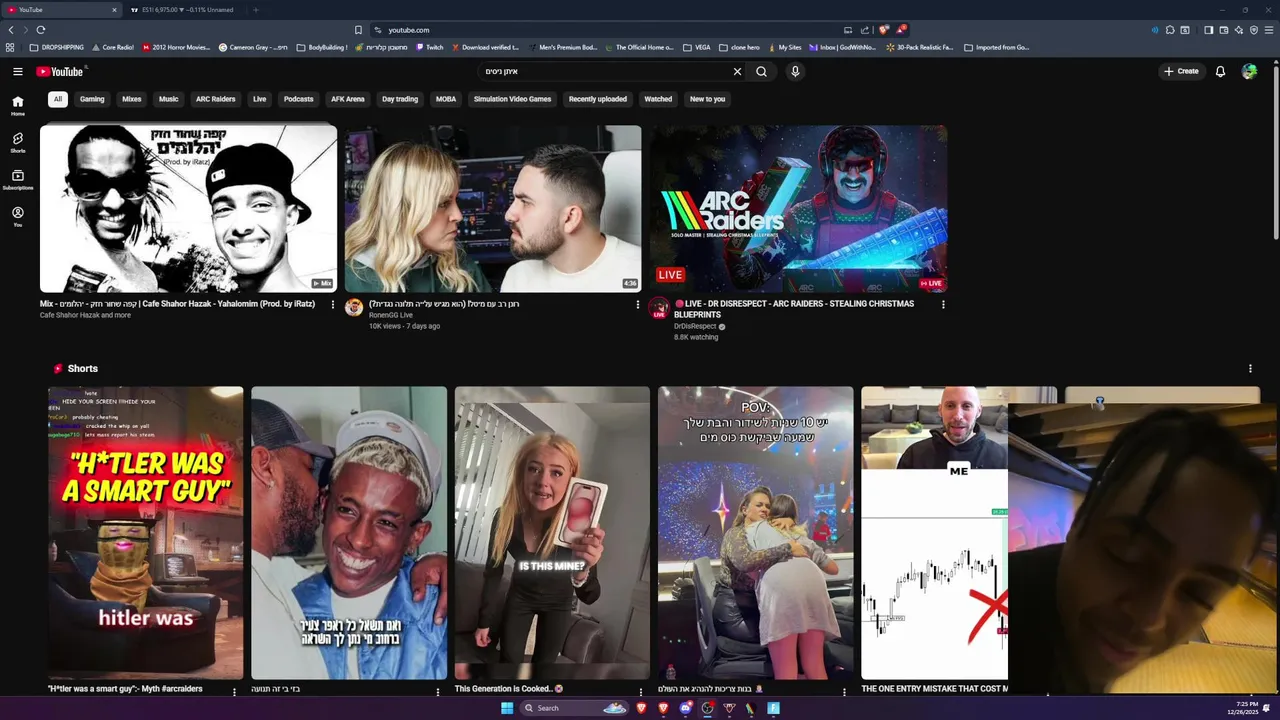Viewport: 1280px width, 720px height.
Task: Open Shorts section more options menu
Action: (x=1250, y=368)
